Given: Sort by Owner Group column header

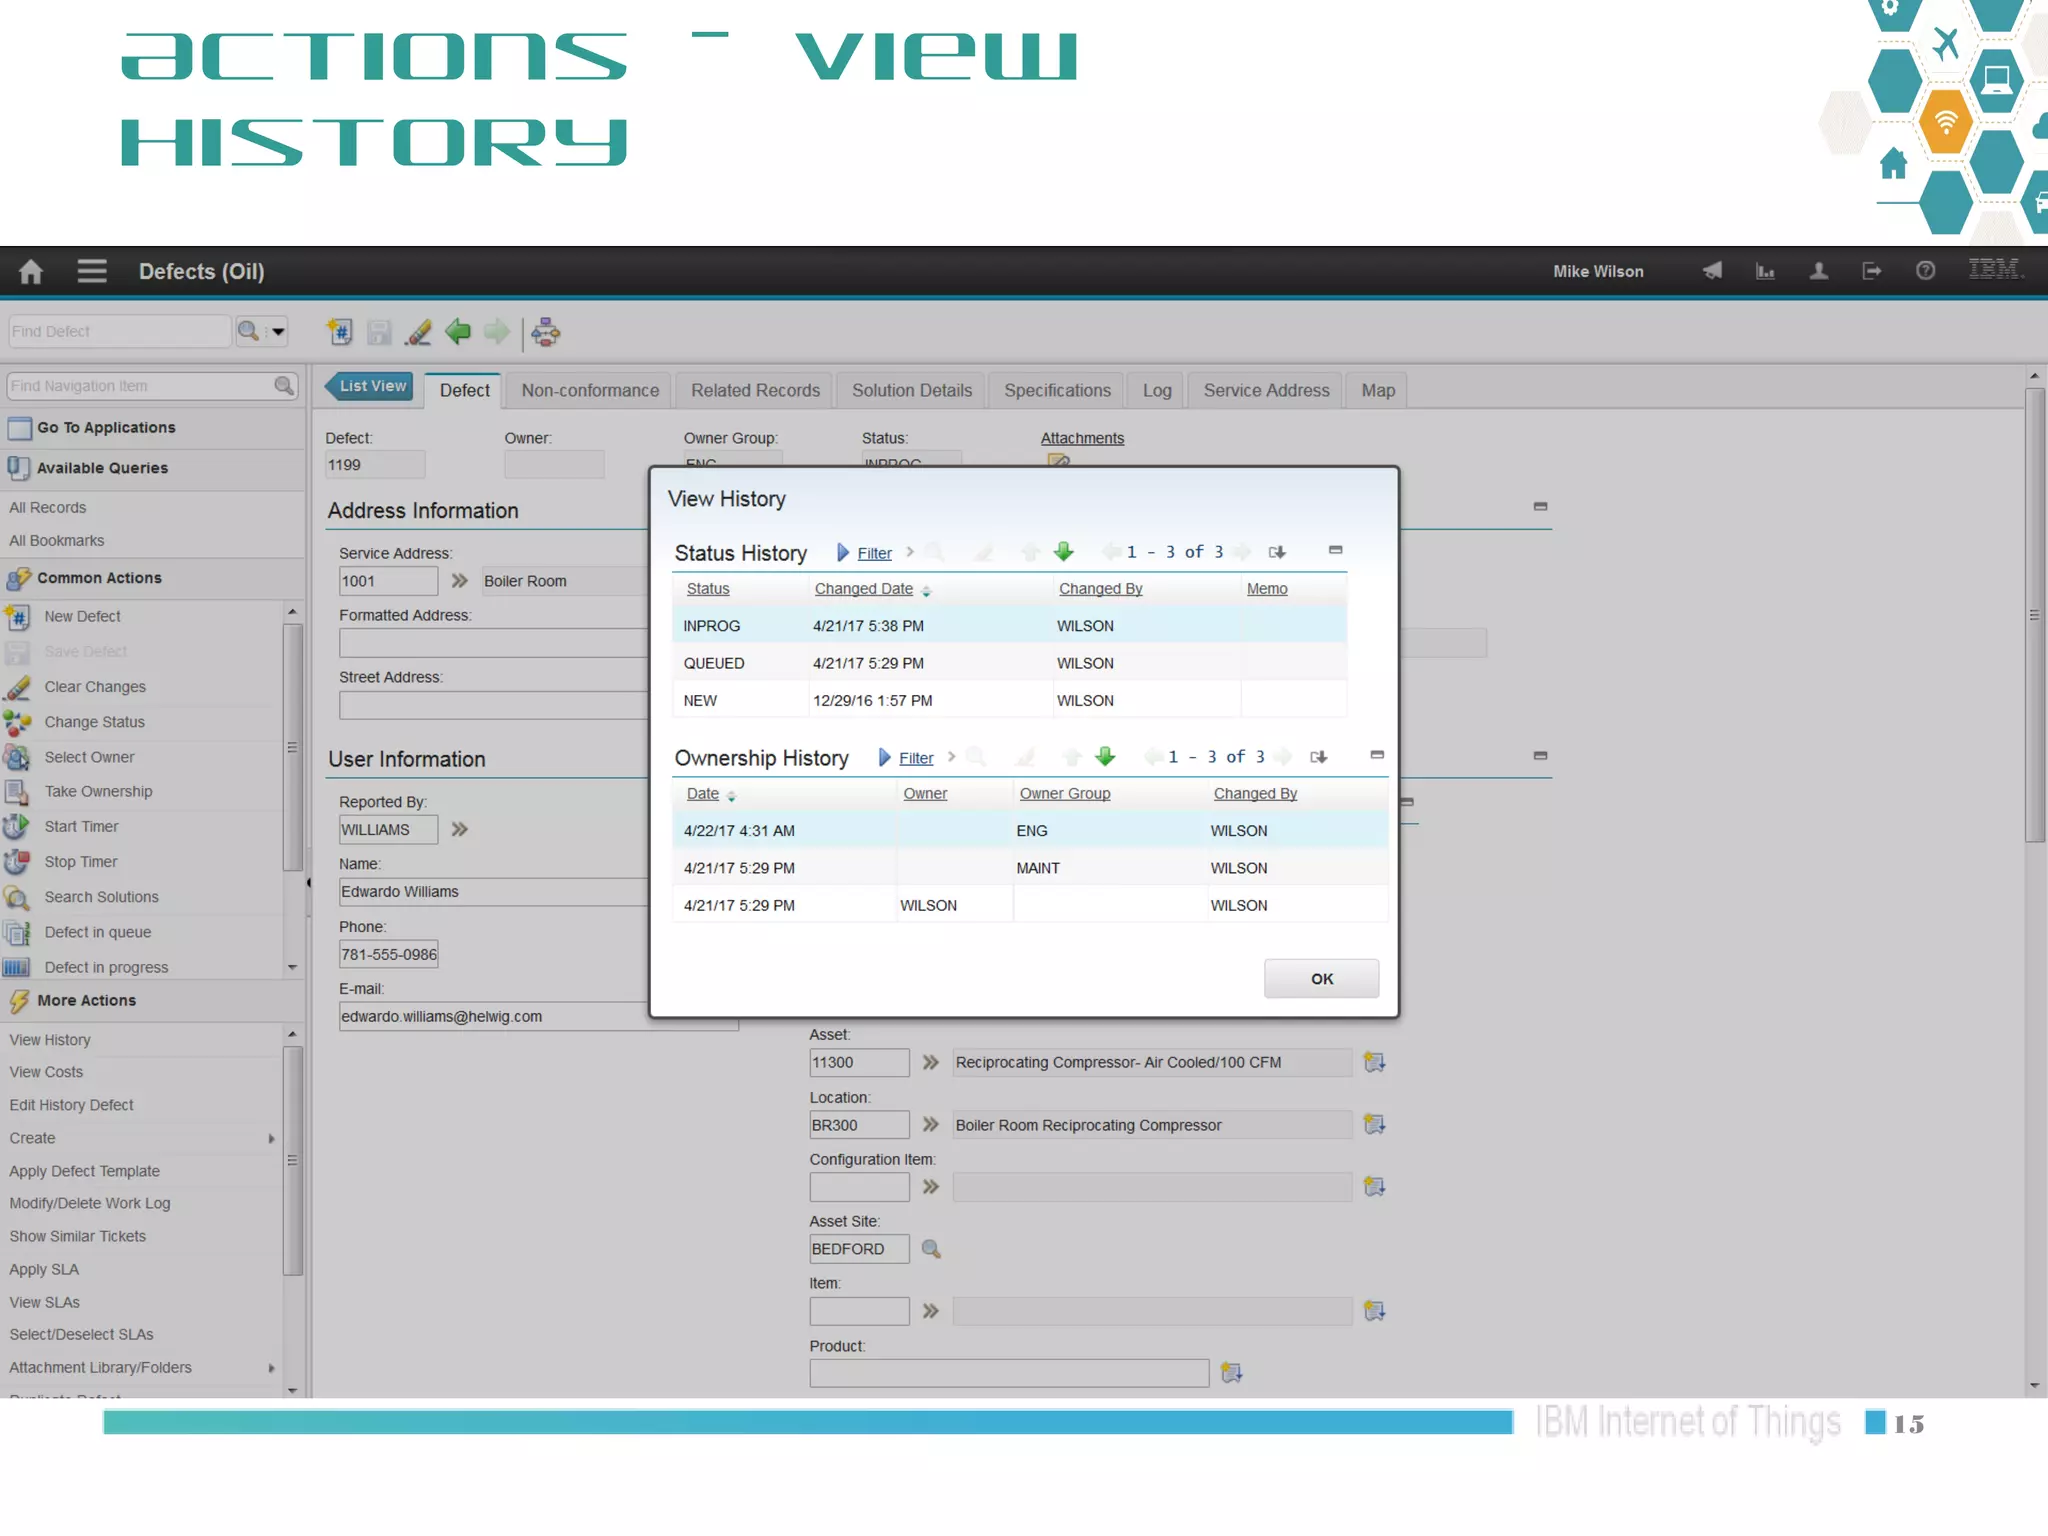Looking at the screenshot, I should tap(1065, 794).
